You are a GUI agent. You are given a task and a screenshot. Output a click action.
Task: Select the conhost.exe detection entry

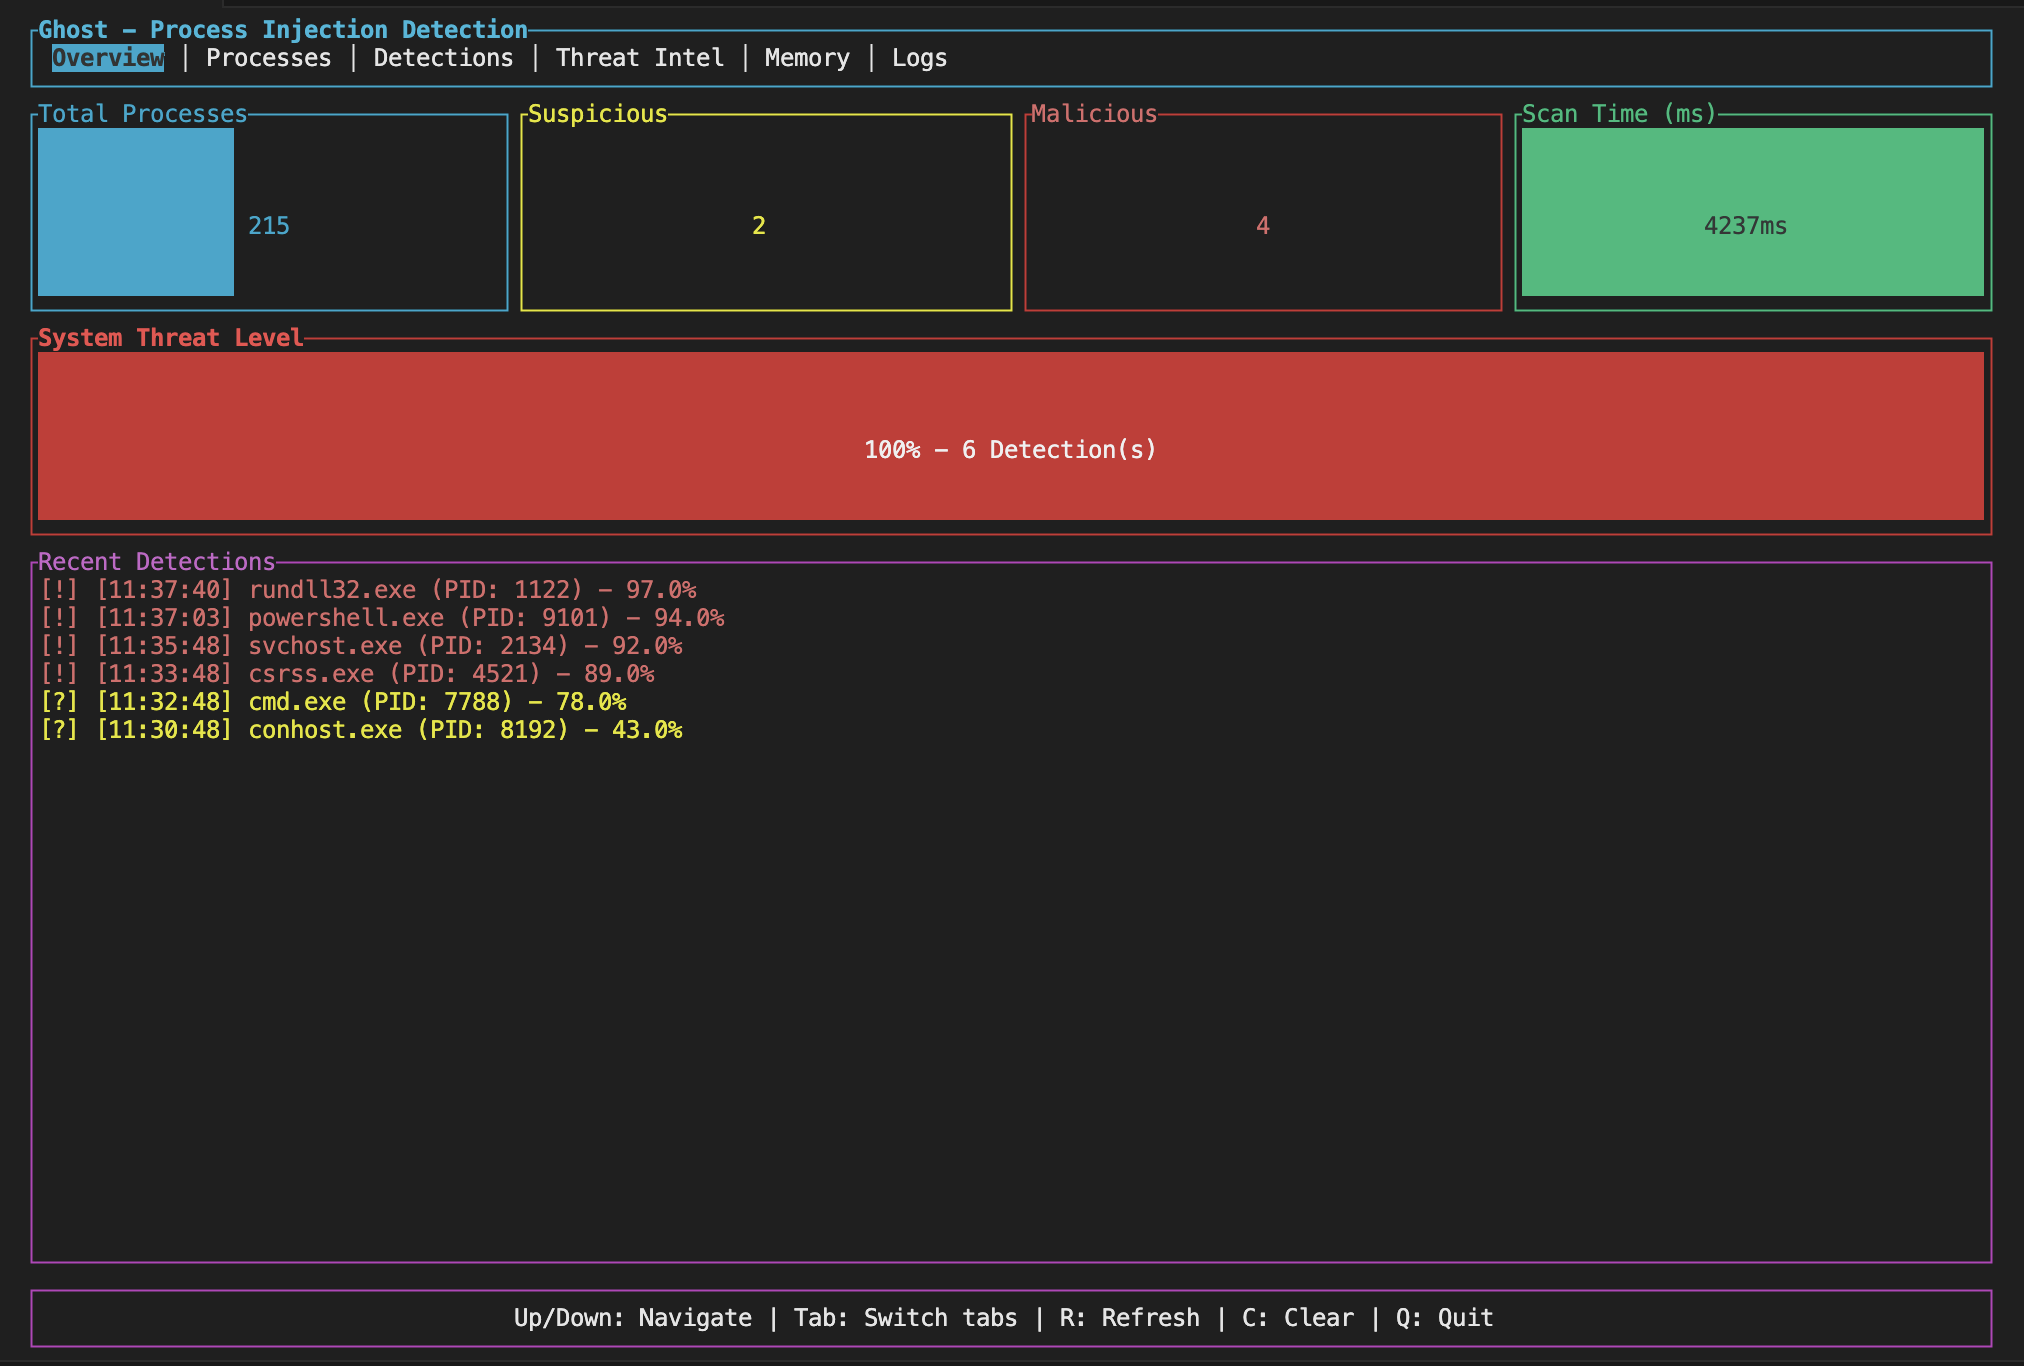tap(363, 729)
